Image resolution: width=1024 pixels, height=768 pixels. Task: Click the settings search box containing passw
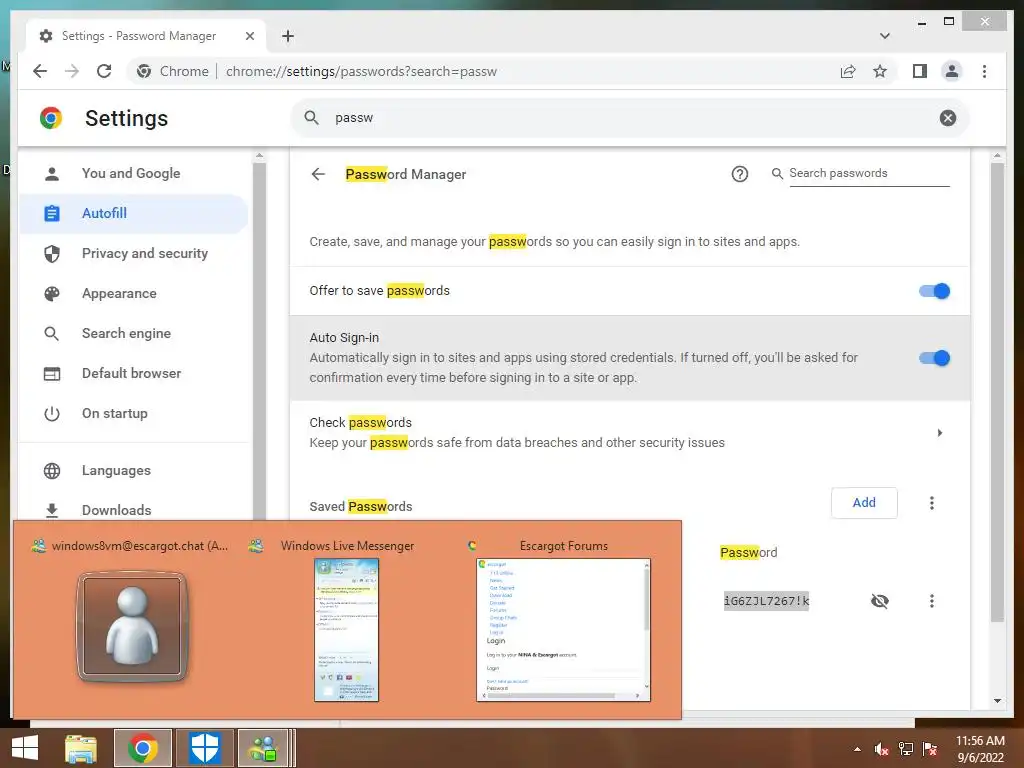click(630, 118)
